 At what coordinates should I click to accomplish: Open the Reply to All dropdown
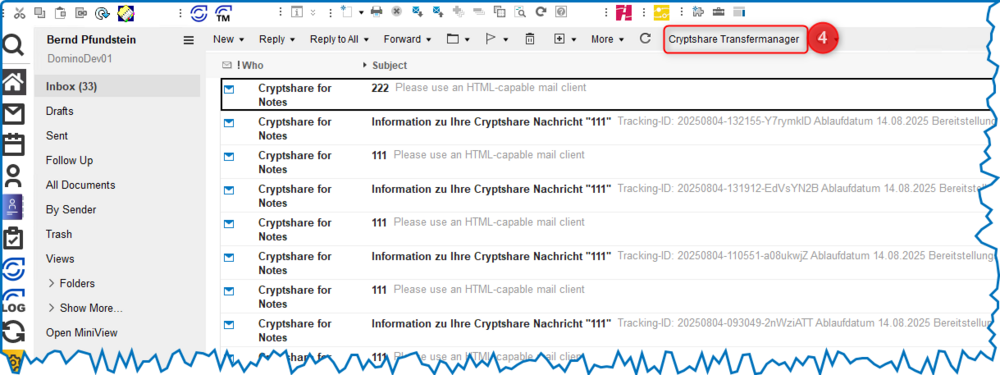pos(339,40)
